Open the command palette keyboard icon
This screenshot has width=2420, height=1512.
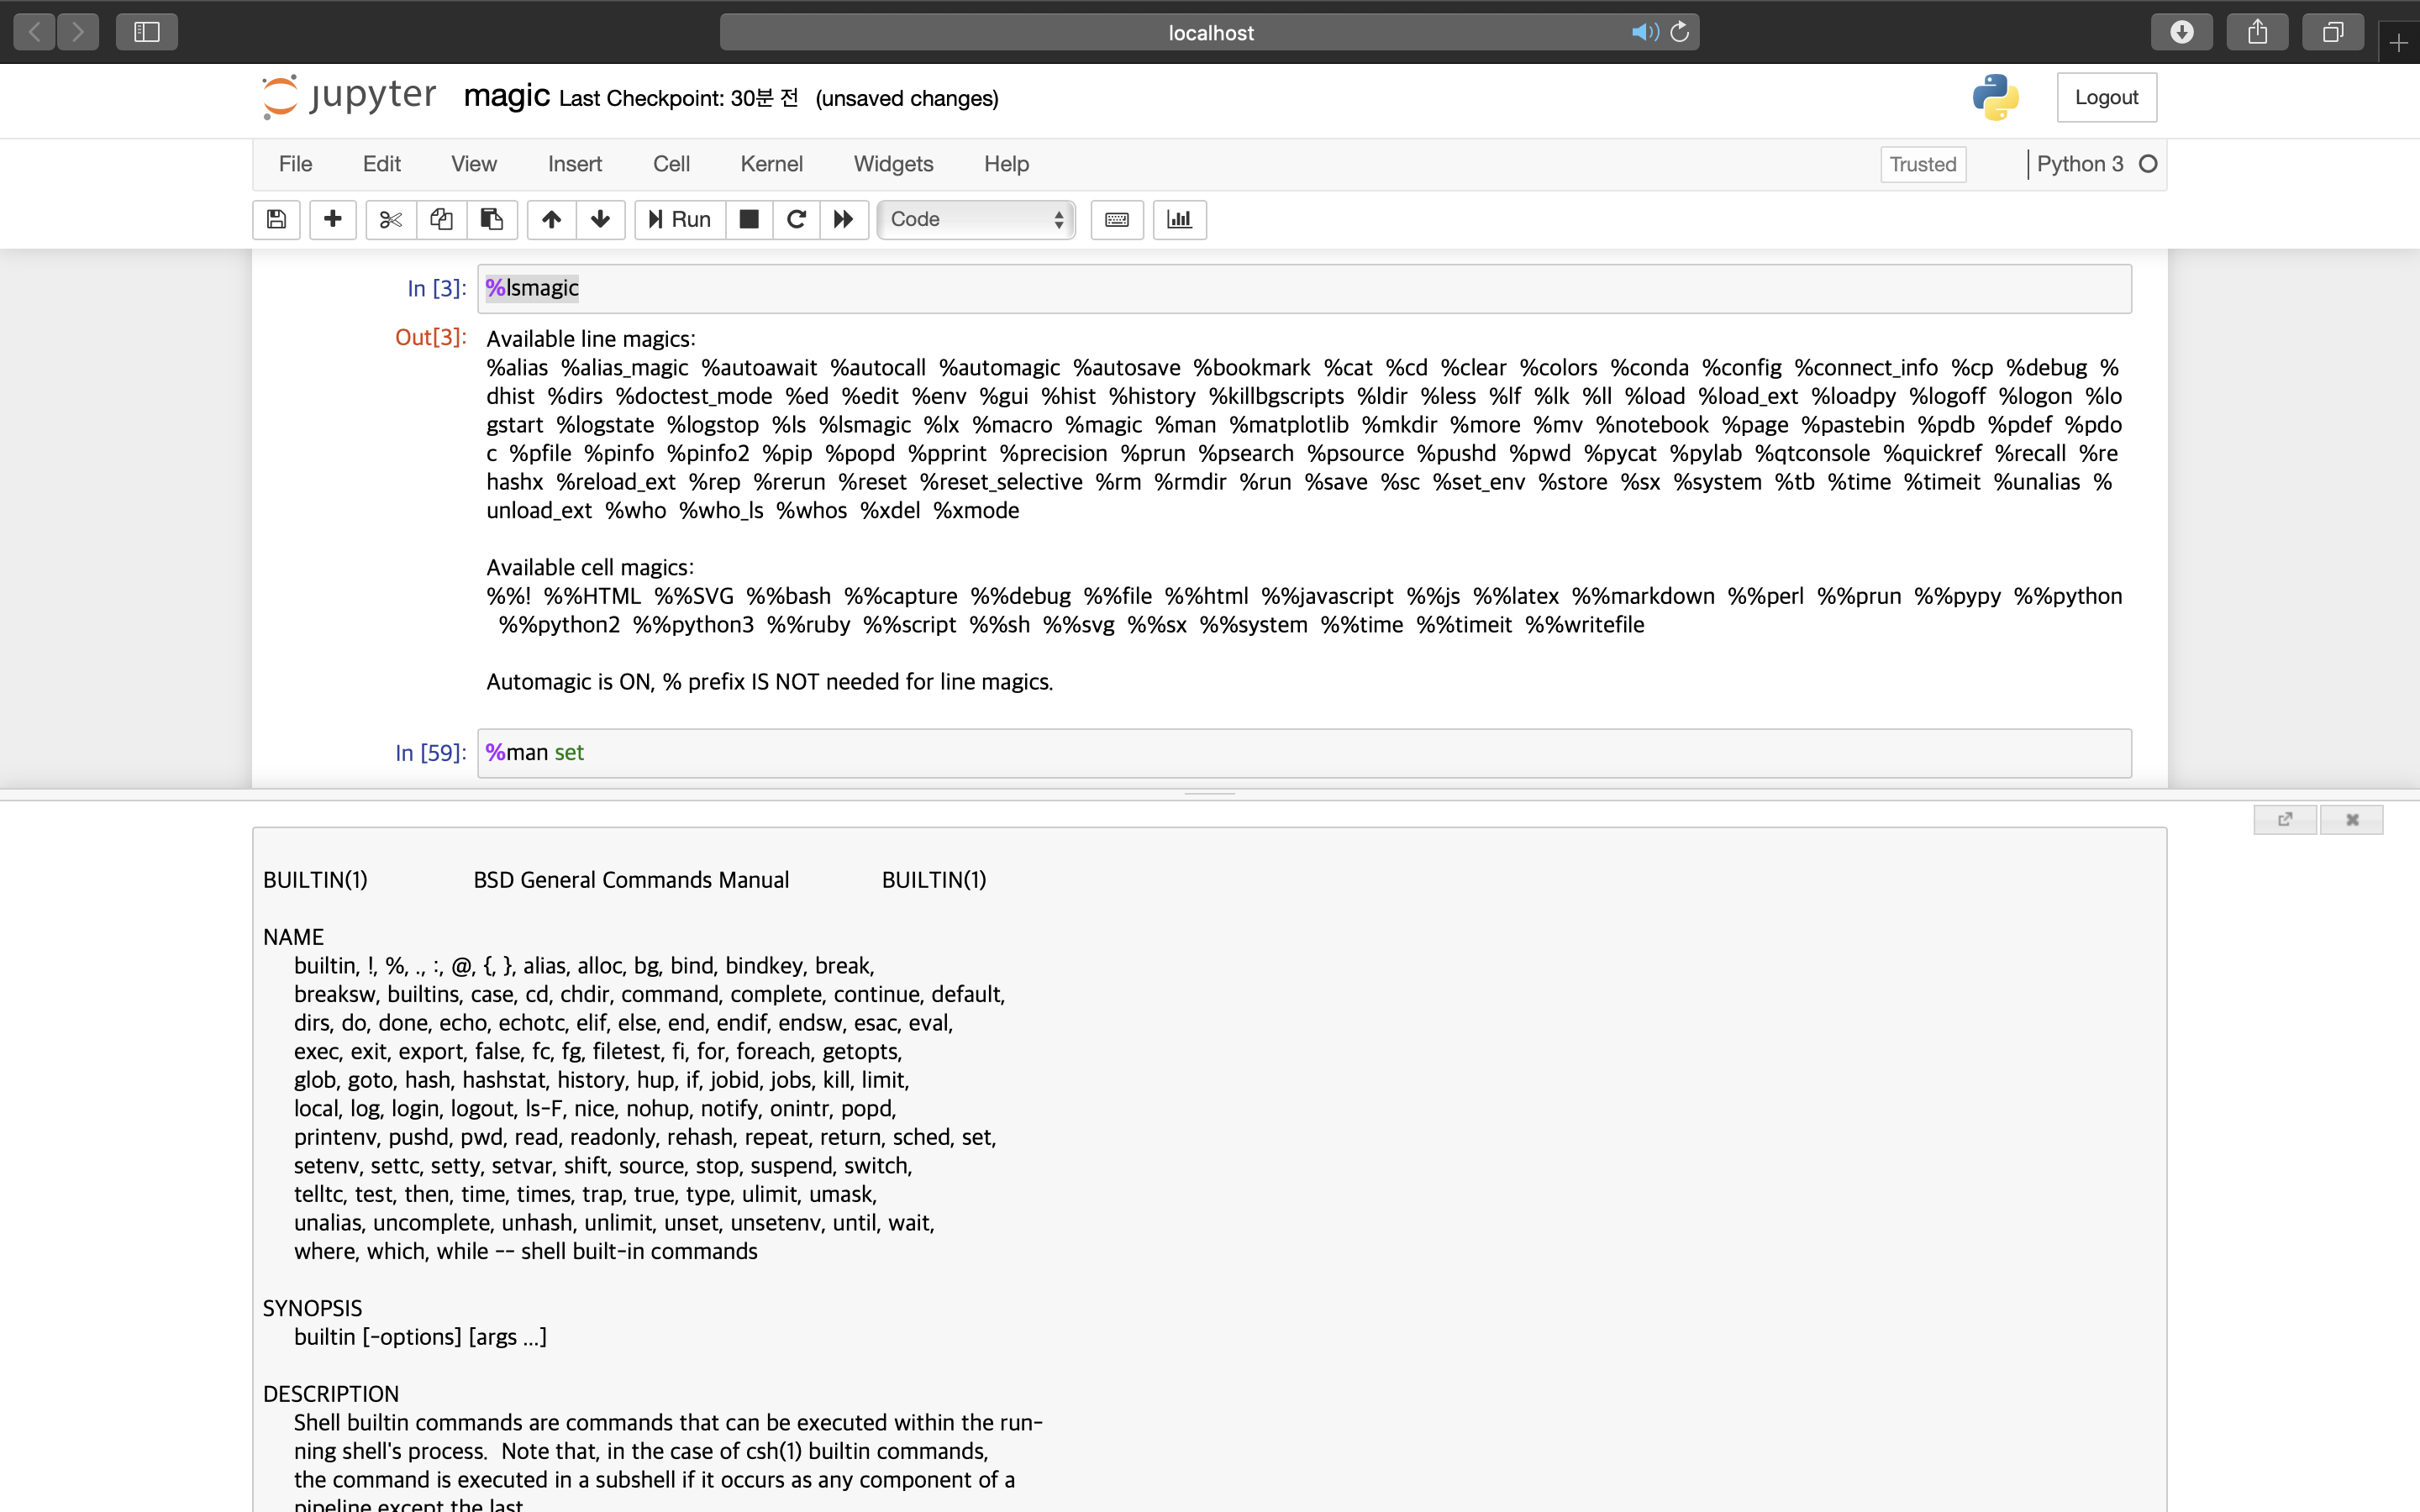[x=1117, y=219]
